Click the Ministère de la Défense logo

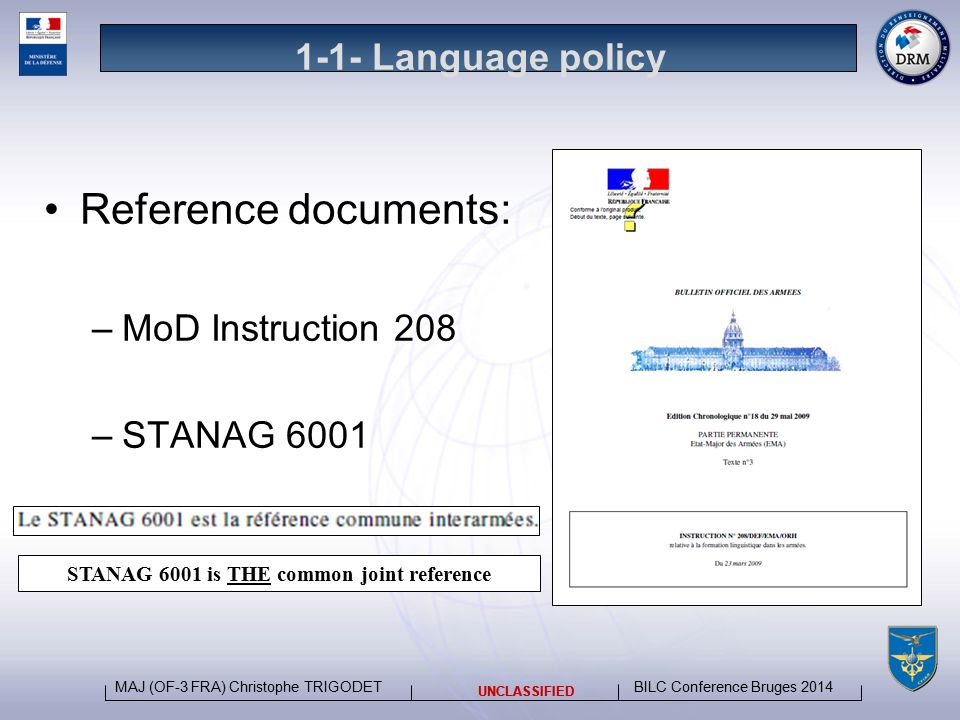(43, 44)
